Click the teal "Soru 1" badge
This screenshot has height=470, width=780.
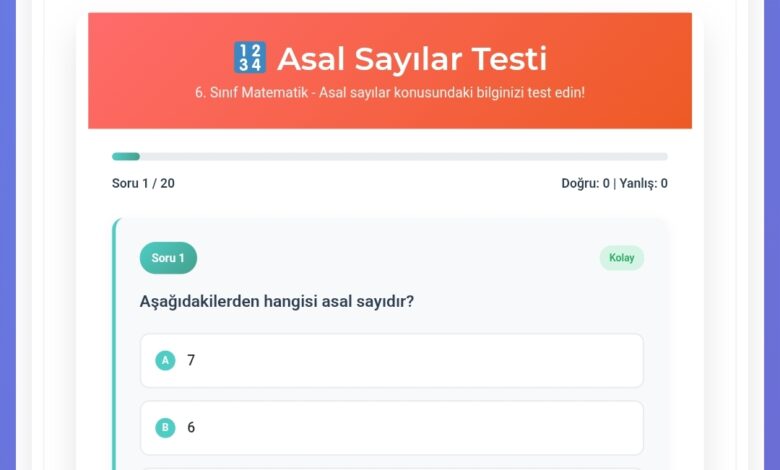168,258
